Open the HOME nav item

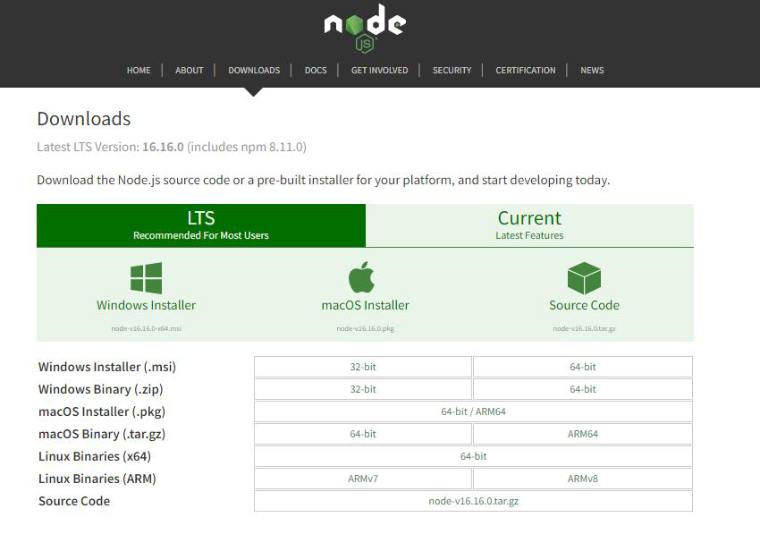(x=139, y=70)
